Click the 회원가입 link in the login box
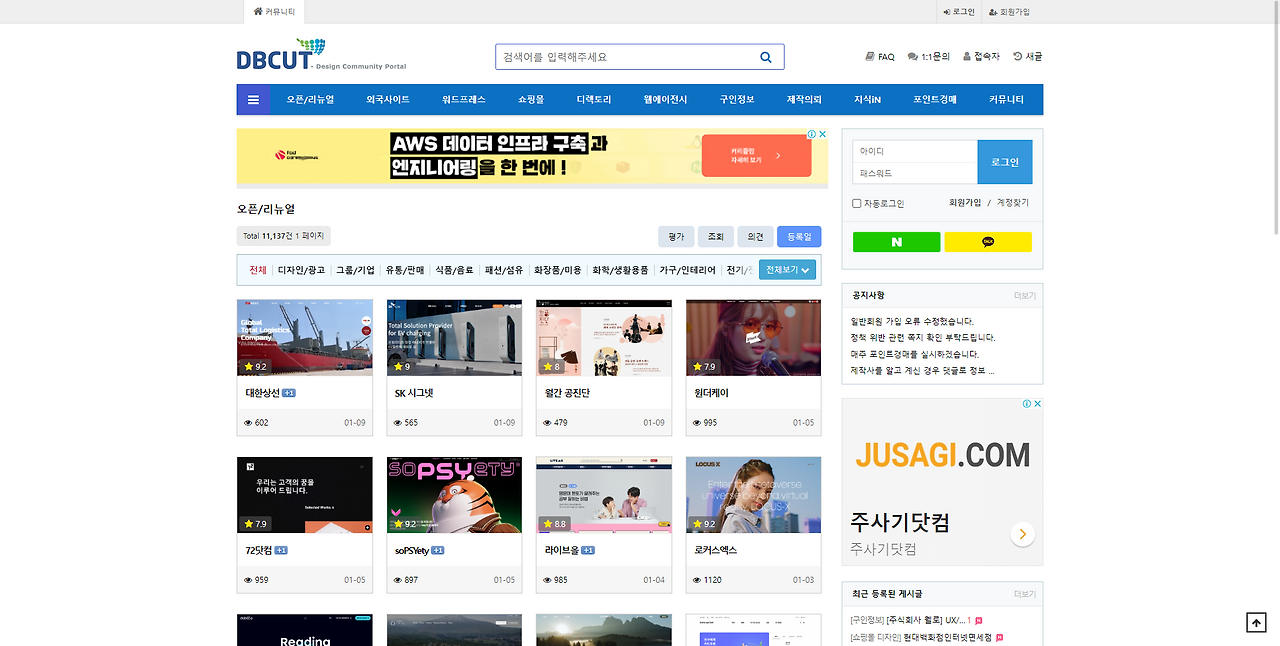1280x646 pixels. pos(965,203)
